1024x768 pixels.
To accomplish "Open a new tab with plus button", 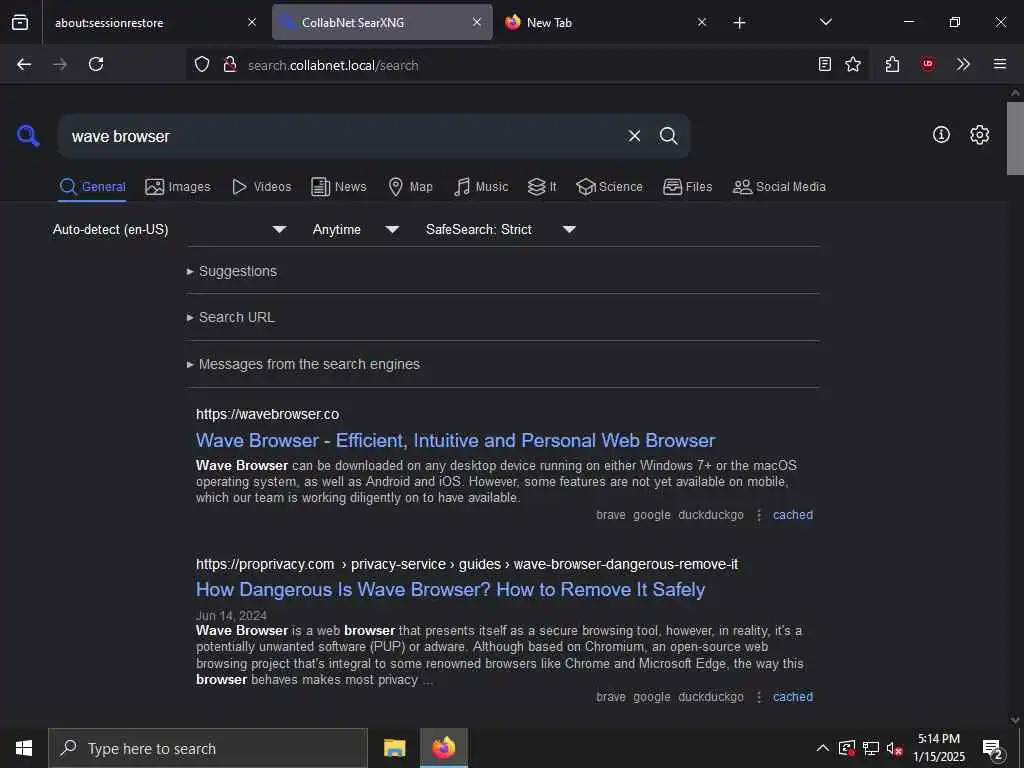I will point(739,23).
